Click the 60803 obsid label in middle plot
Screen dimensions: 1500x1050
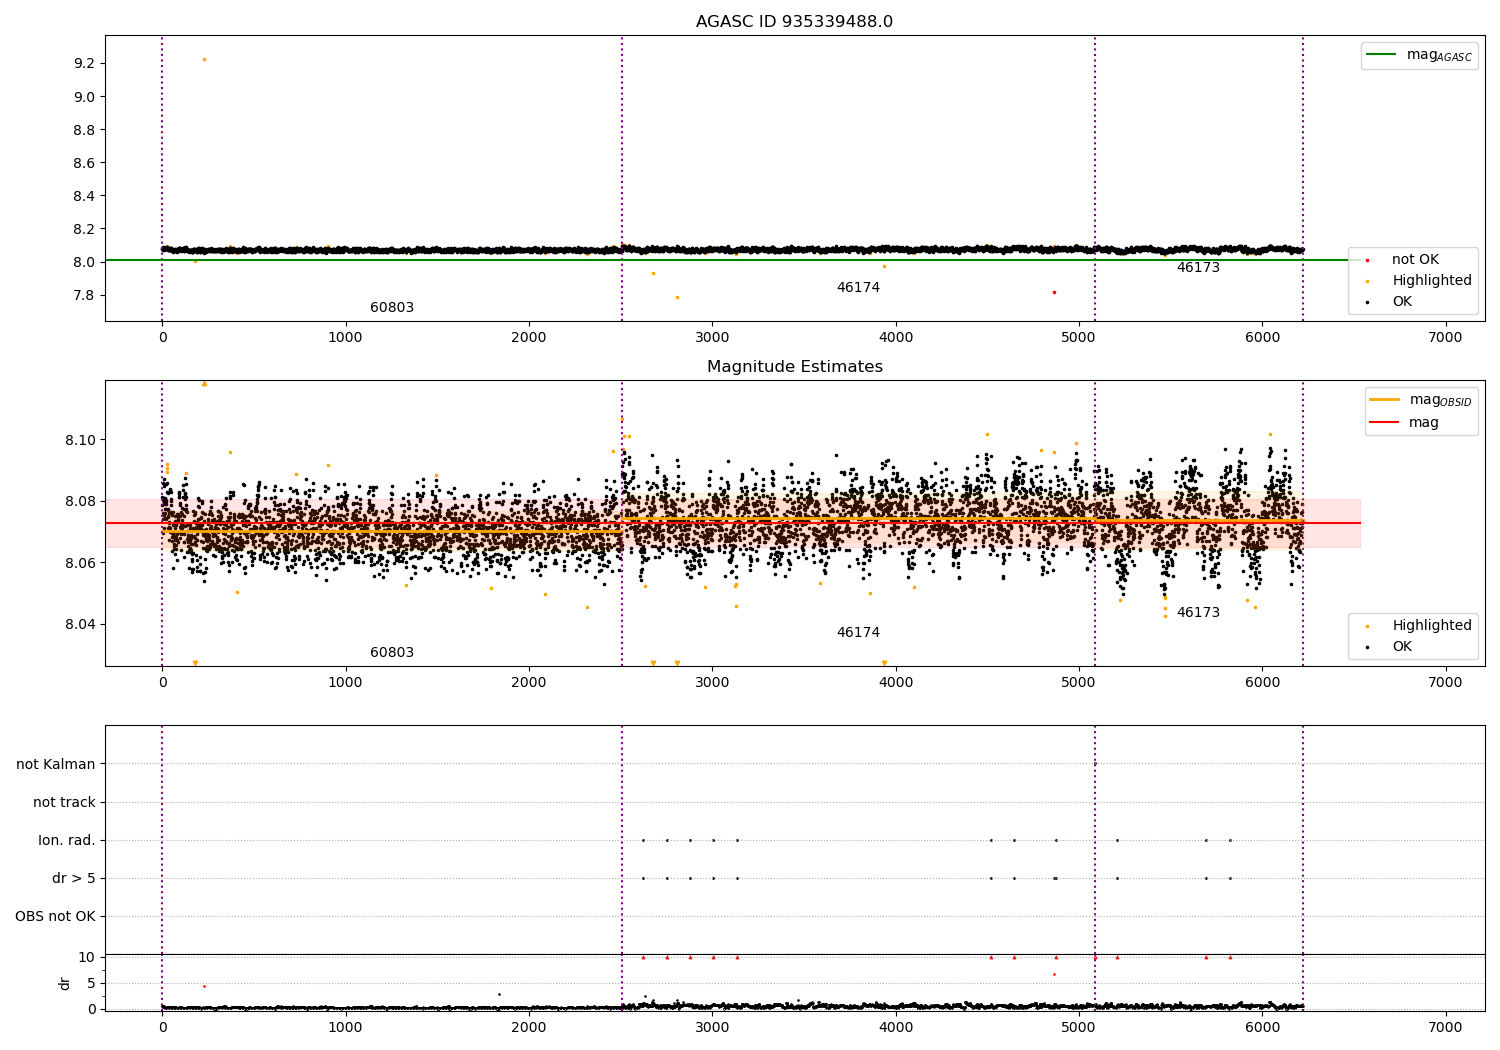click(392, 653)
